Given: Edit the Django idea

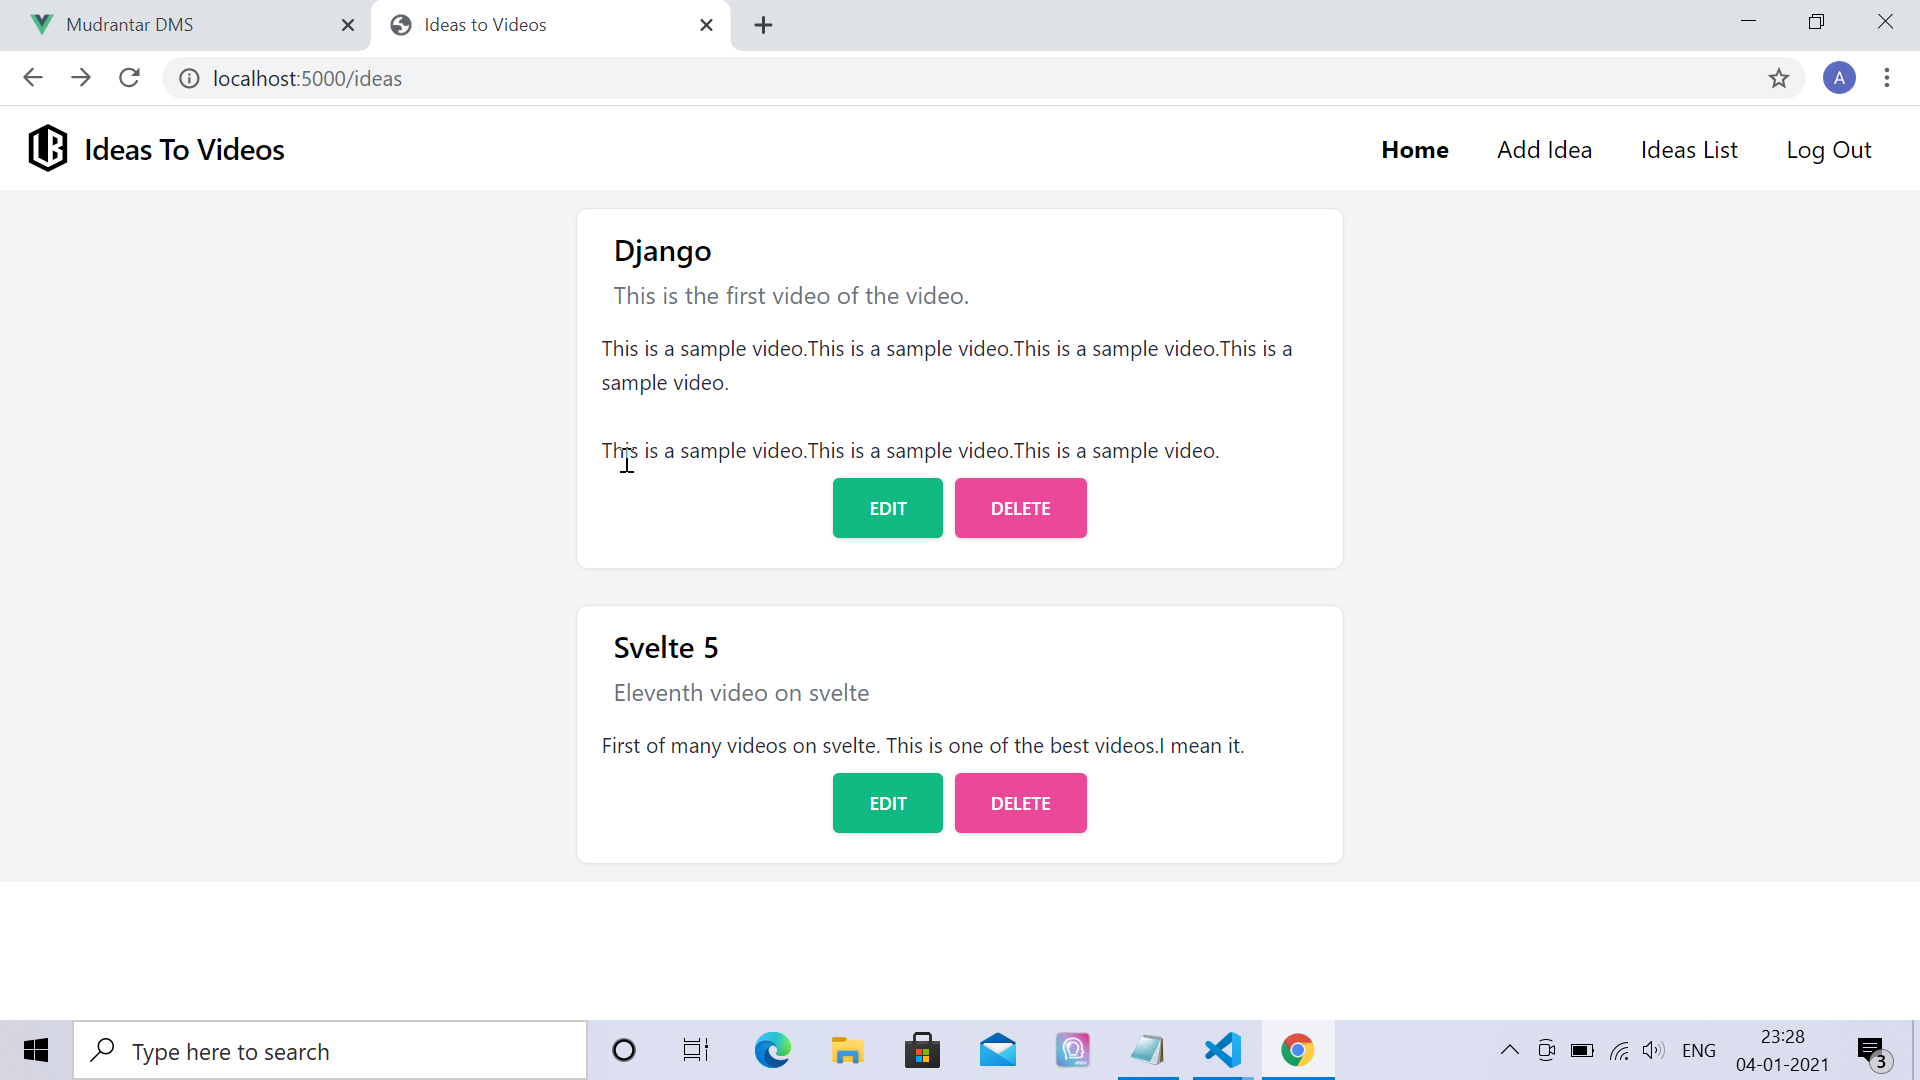Looking at the screenshot, I should pos(887,508).
